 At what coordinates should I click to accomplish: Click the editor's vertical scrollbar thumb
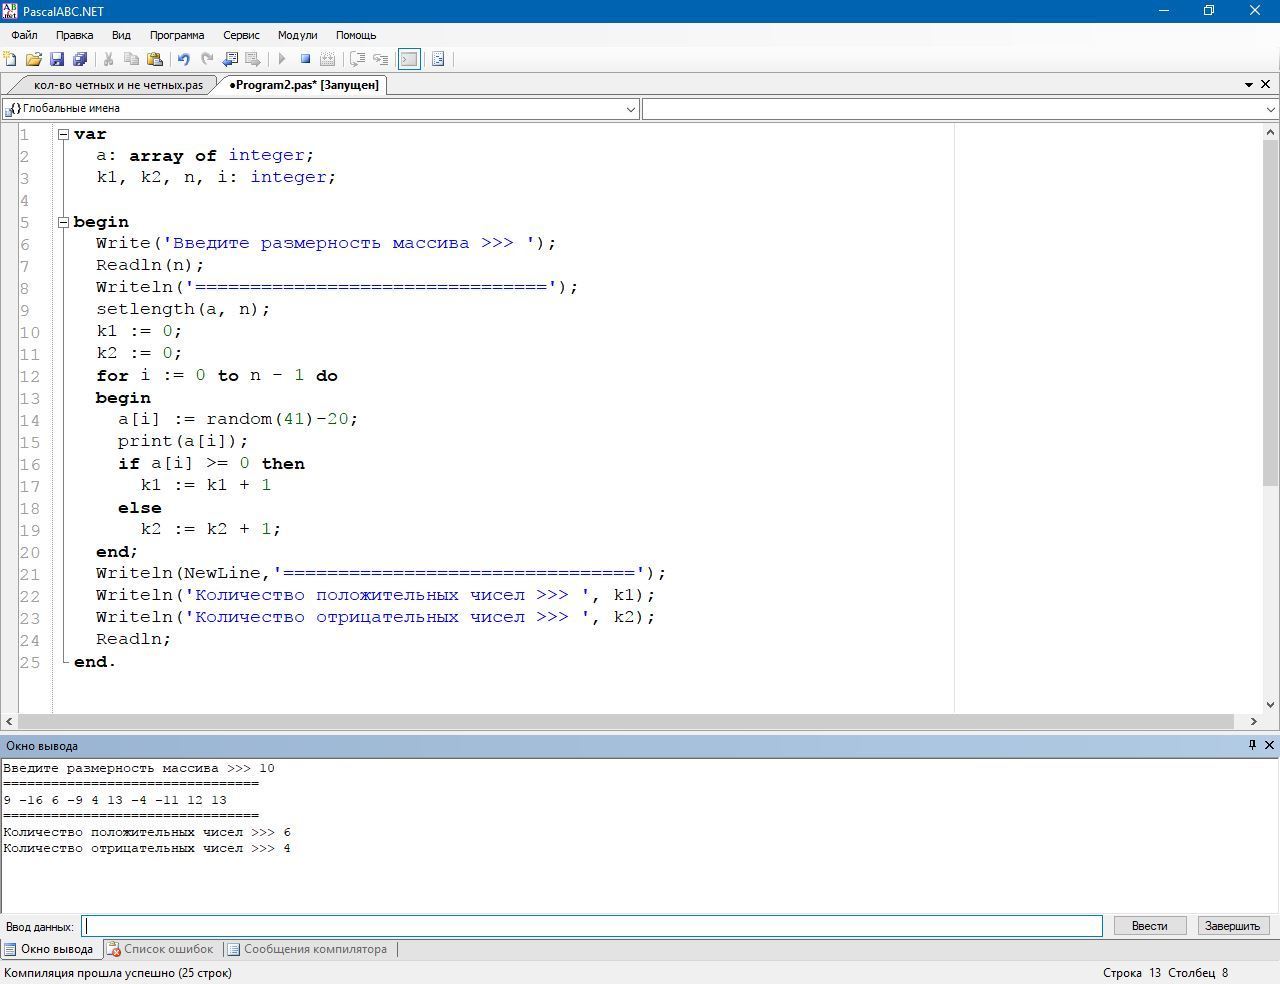[1271, 310]
